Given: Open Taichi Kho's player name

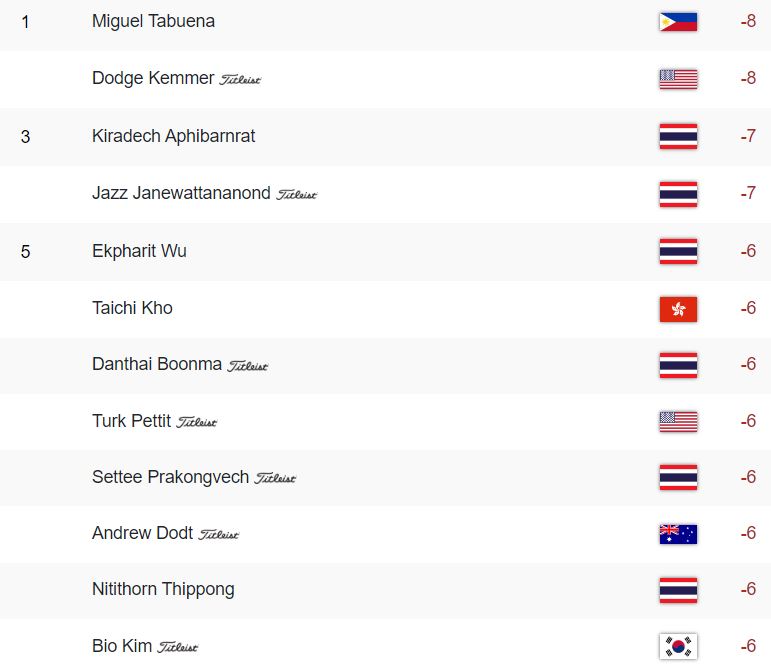Looking at the screenshot, I should 132,308.
